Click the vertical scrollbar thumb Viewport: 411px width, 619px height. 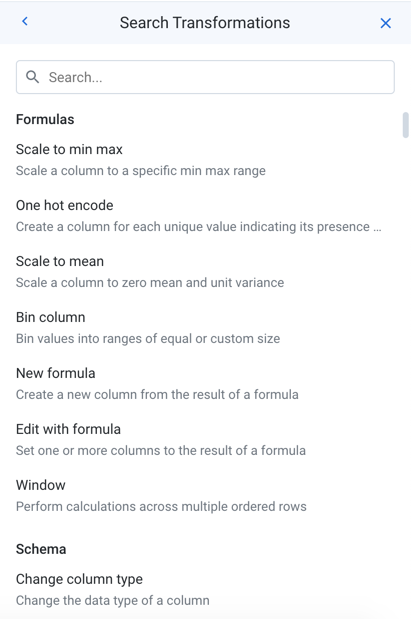(405, 125)
